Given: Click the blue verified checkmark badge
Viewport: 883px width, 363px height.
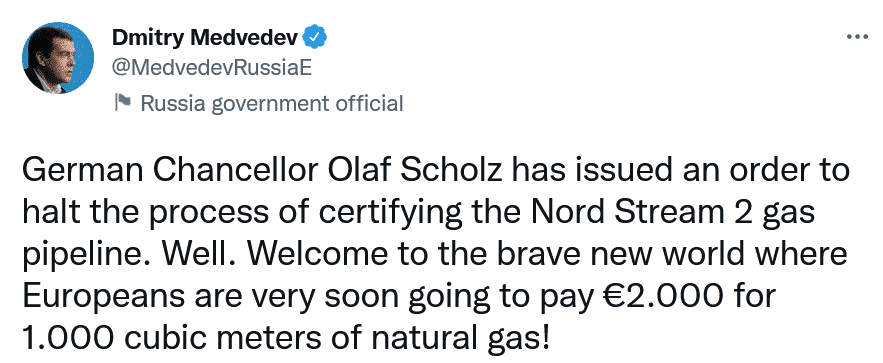Looking at the screenshot, I should tap(316, 38).
